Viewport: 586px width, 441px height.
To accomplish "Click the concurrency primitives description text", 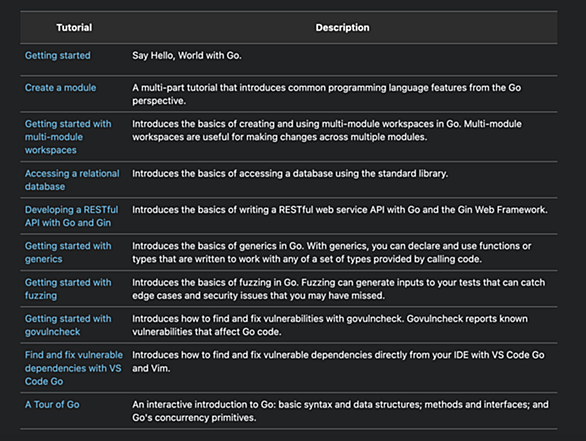I will click(x=340, y=411).
